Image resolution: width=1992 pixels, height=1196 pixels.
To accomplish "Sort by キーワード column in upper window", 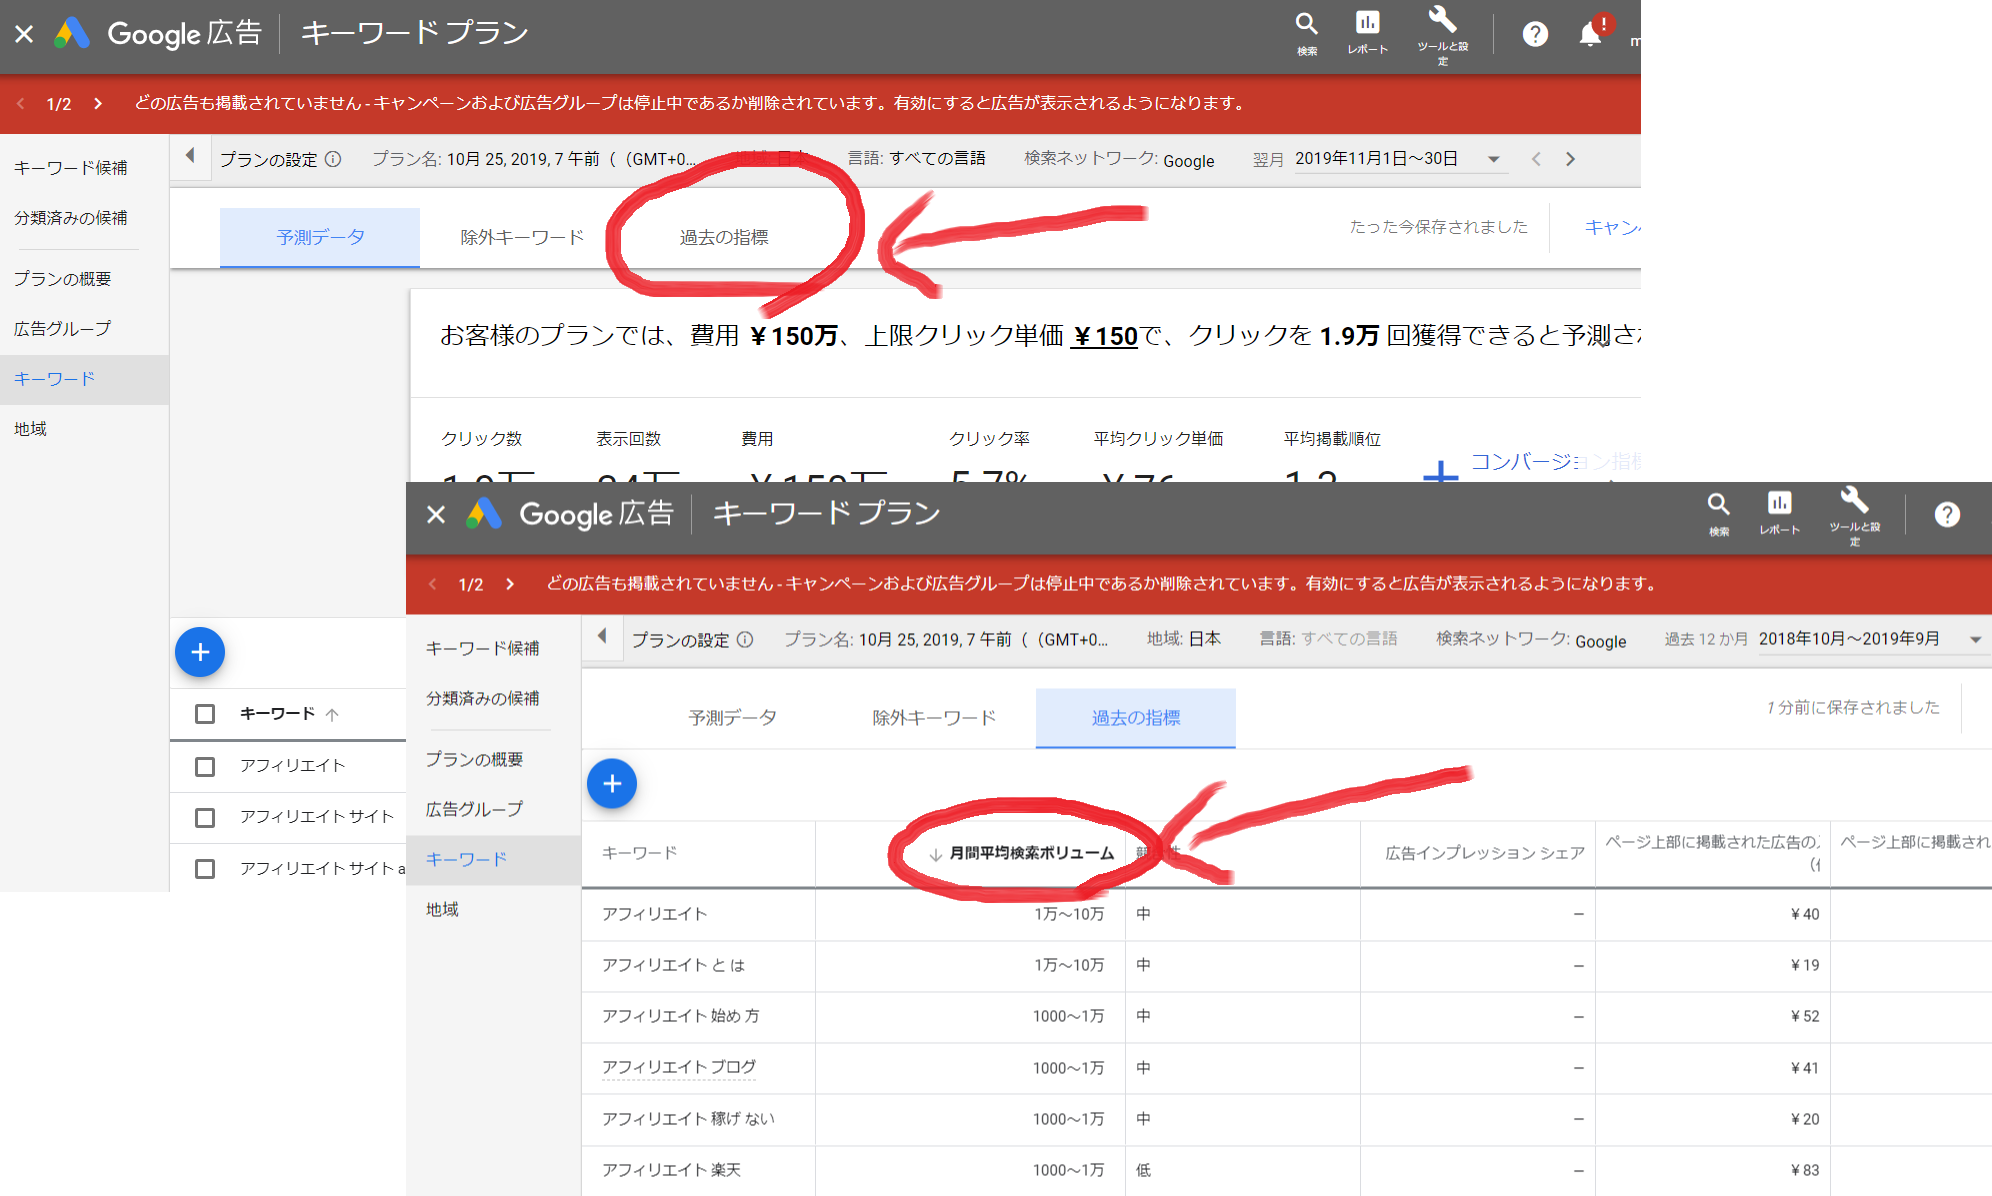I will tap(289, 714).
